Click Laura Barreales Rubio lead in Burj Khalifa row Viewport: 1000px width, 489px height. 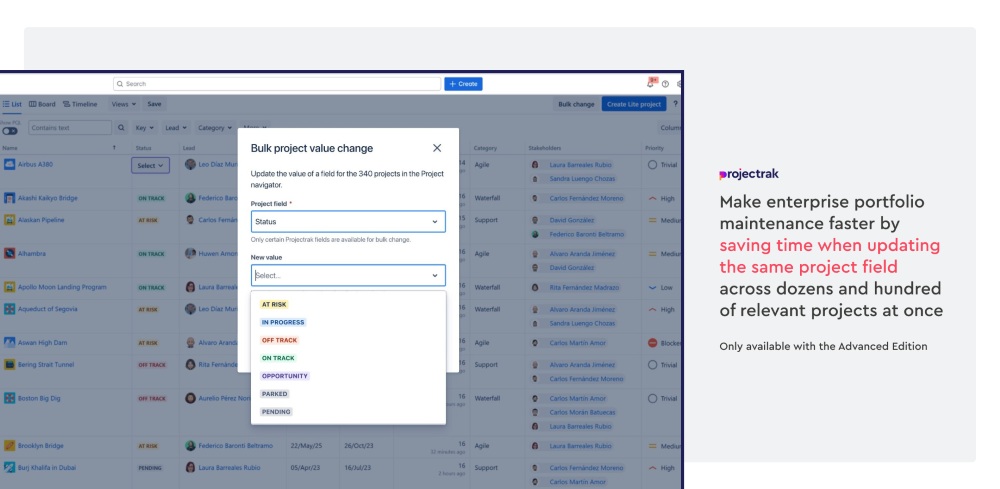(x=229, y=467)
